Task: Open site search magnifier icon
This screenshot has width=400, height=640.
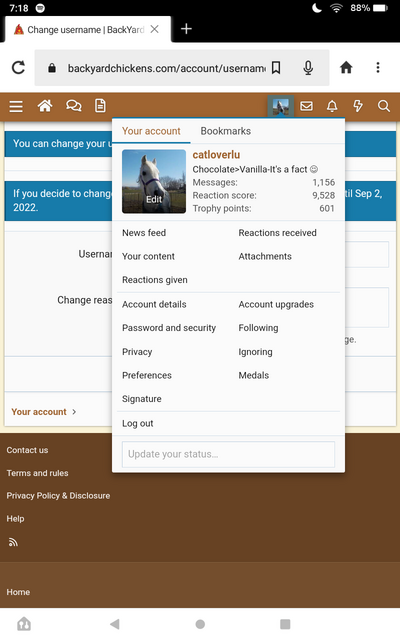Action: pyautogui.click(x=384, y=107)
